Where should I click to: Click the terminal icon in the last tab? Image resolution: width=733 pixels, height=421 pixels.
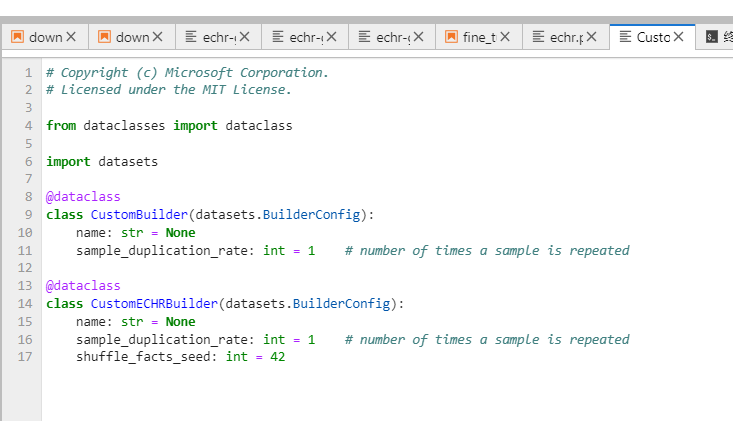click(711, 36)
